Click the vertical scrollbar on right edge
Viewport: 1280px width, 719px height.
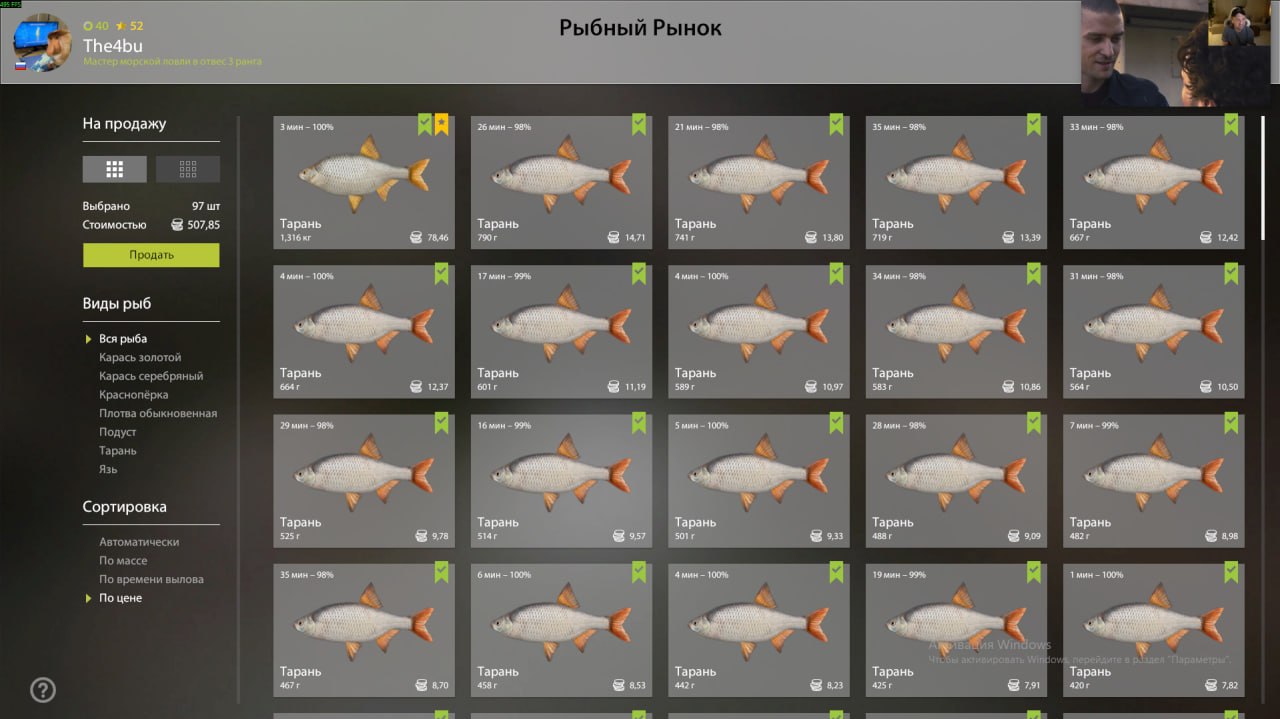1264,180
